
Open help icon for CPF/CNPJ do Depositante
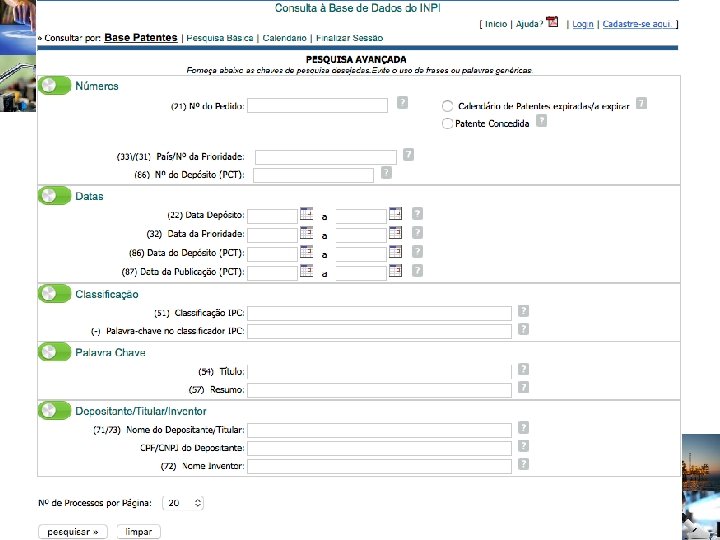coord(523,446)
